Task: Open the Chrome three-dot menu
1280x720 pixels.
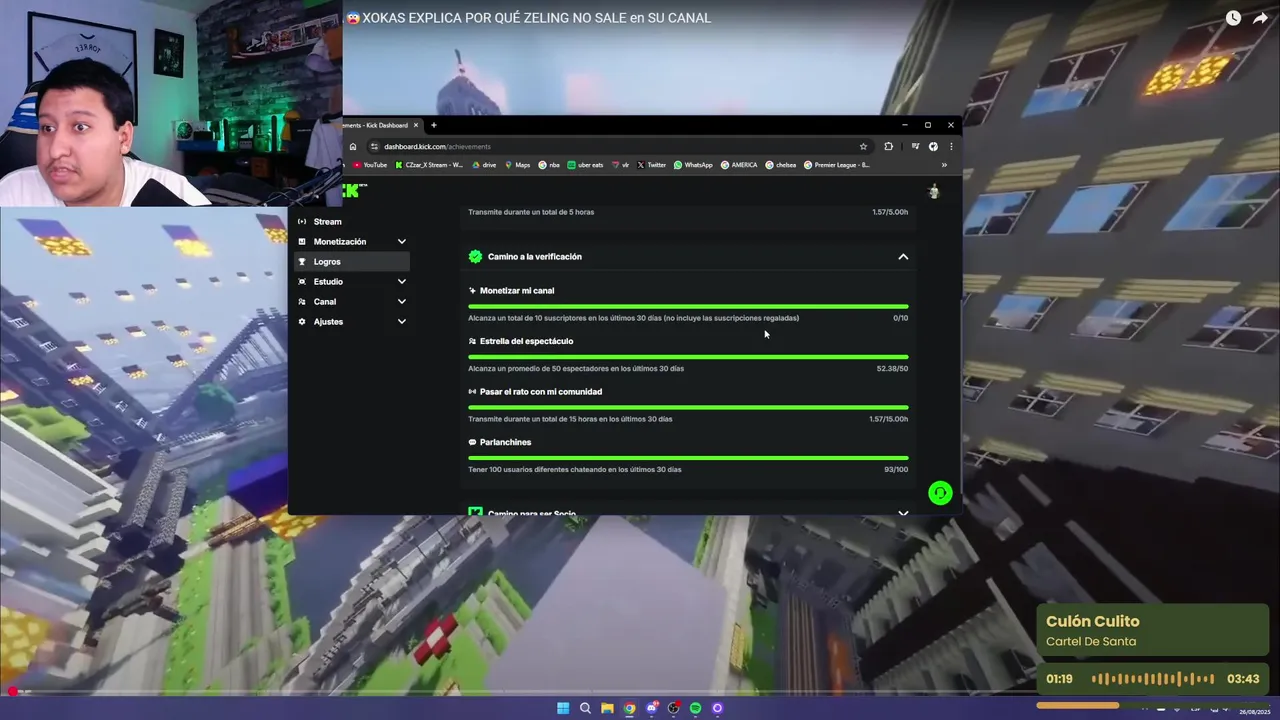Action: click(950, 146)
